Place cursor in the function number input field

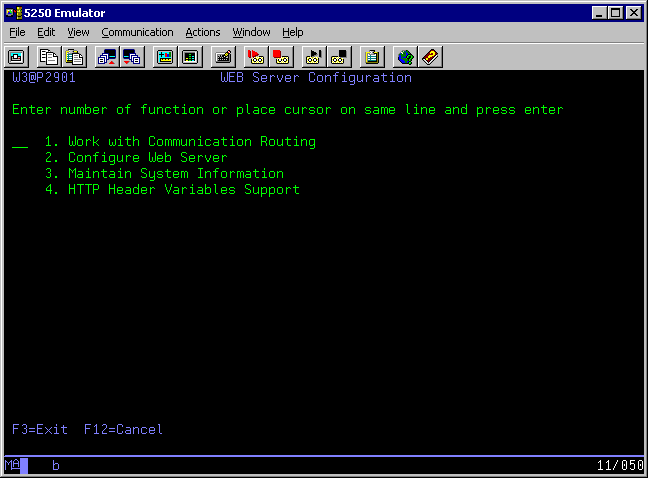(20, 142)
